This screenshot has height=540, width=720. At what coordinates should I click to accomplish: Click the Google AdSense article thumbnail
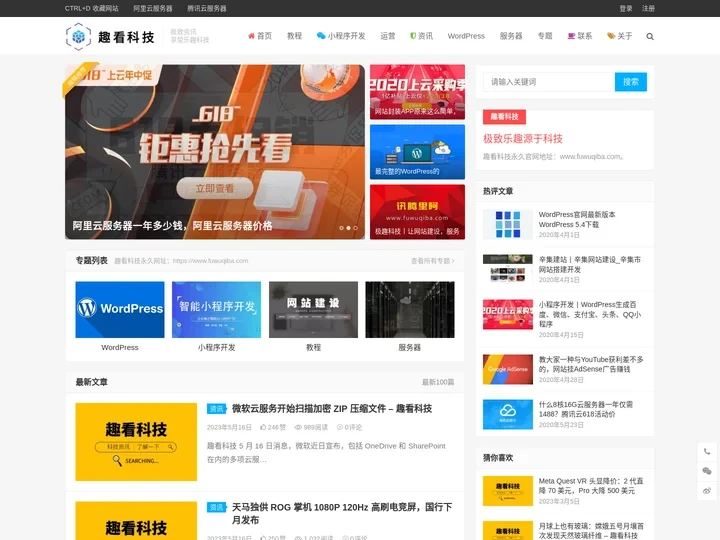click(508, 369)
